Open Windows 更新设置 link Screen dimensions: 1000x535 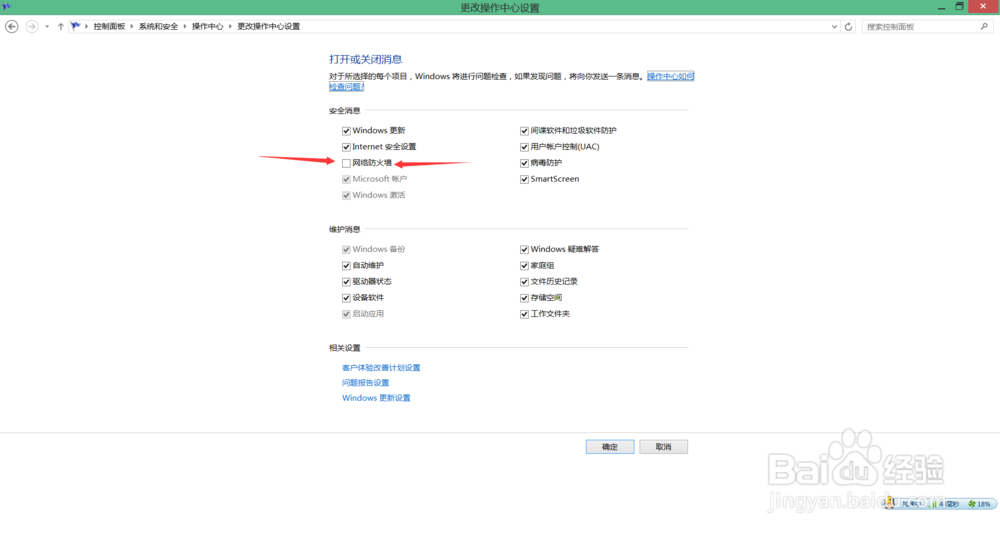click(x=376, y=398)
